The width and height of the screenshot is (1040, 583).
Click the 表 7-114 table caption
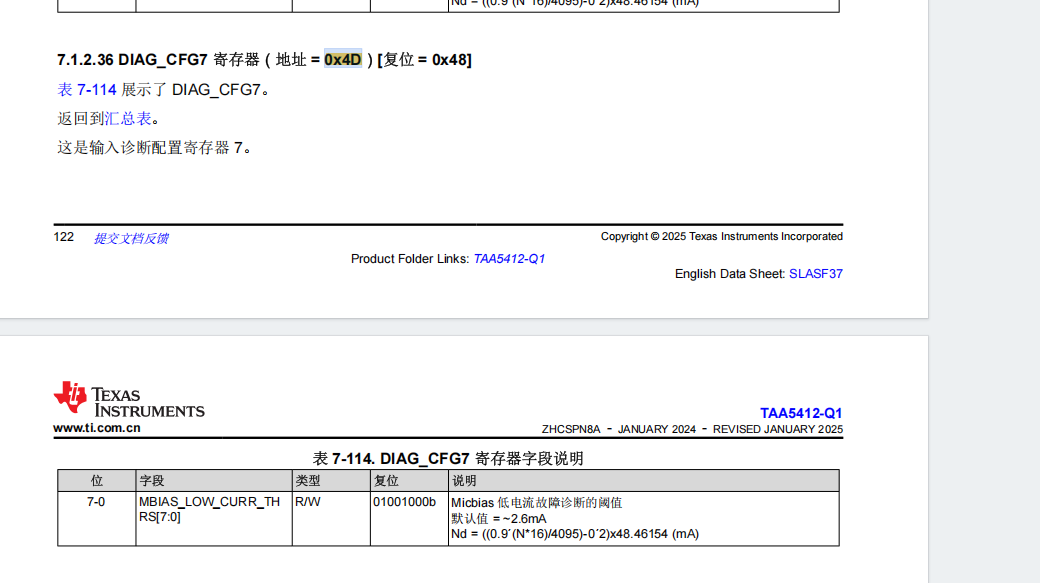point(448,458)
